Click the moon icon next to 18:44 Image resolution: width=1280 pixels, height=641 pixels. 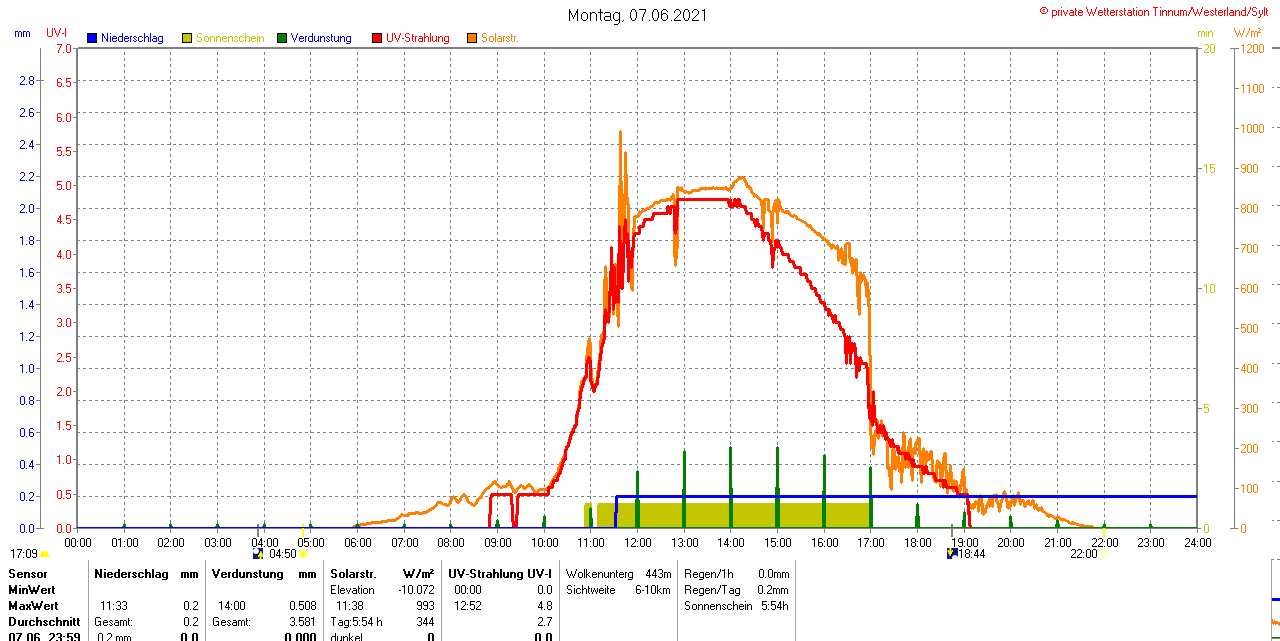click(x=952, y=553)
